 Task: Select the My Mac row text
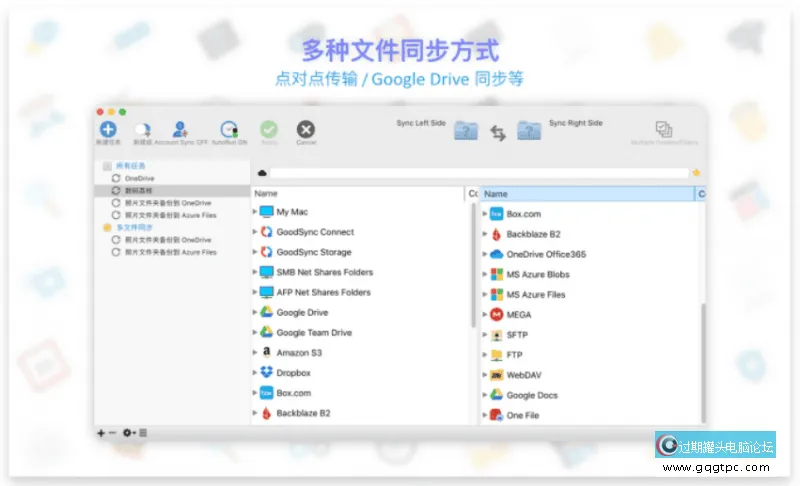pyautogui.click(x=292, y=212)
